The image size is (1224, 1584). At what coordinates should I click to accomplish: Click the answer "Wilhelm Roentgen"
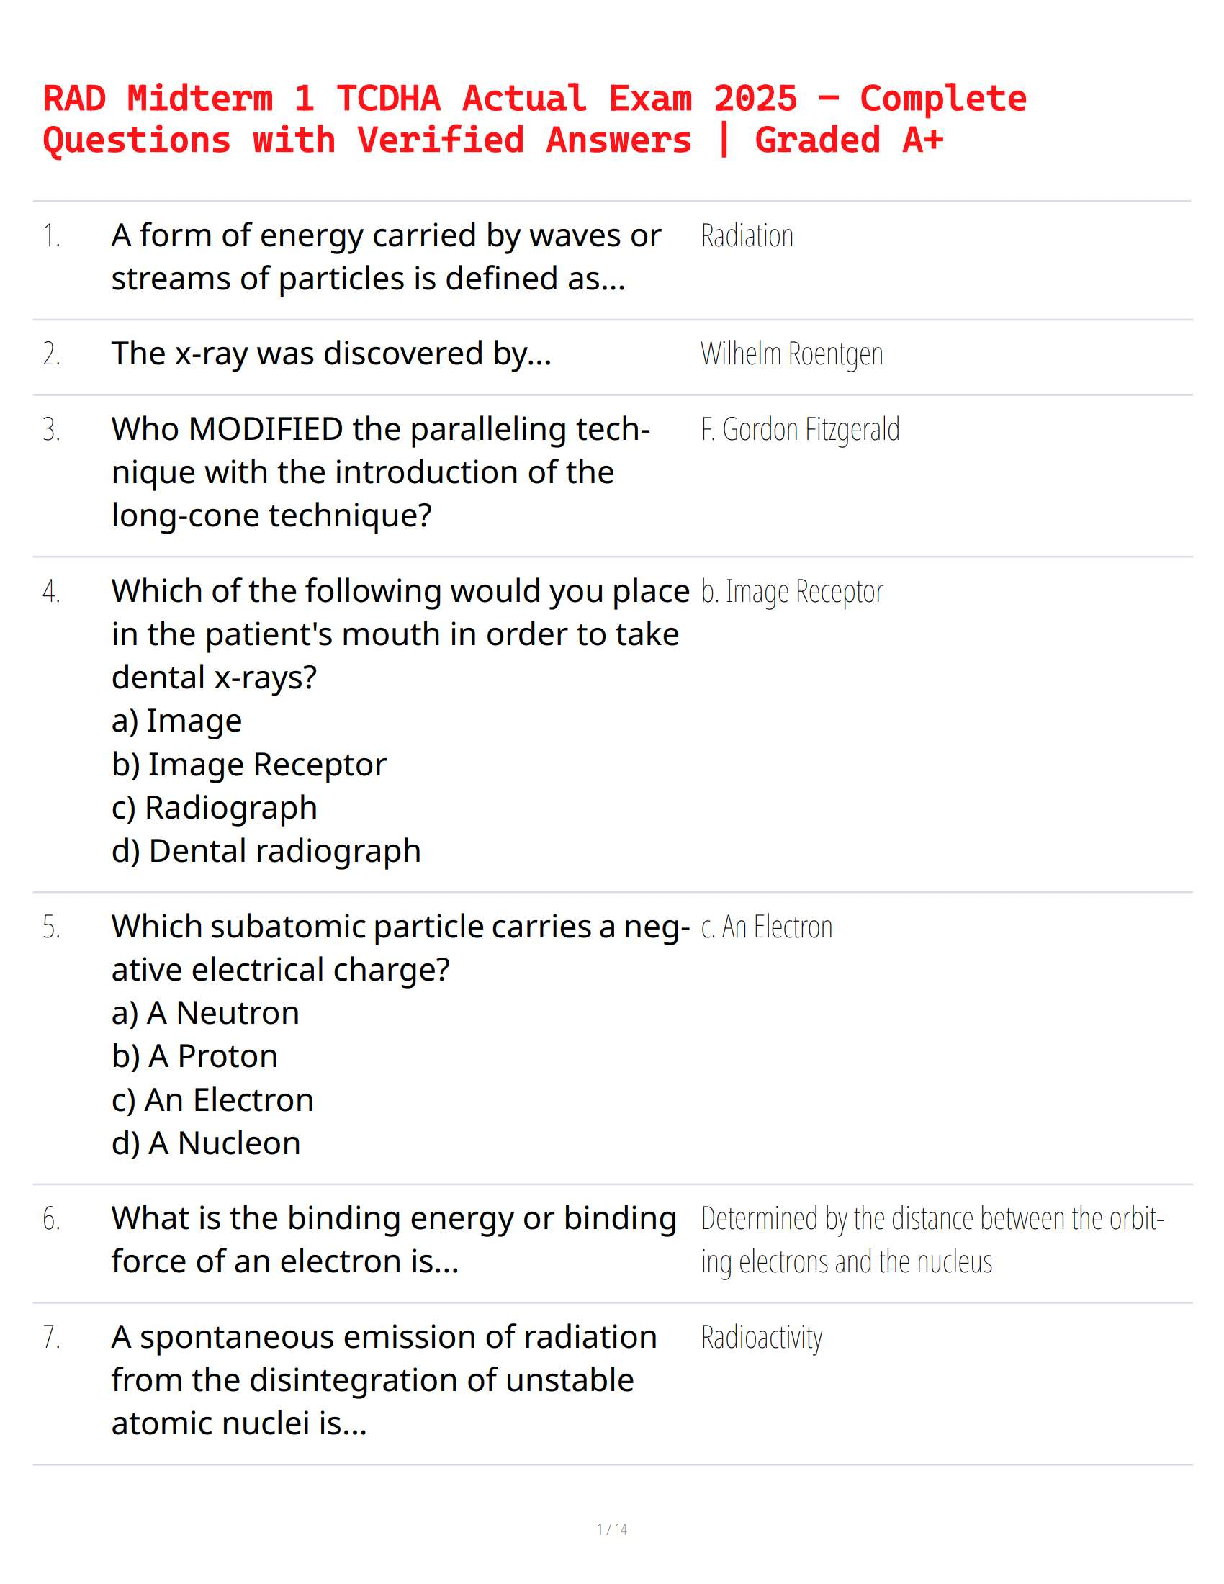point(791,354)
